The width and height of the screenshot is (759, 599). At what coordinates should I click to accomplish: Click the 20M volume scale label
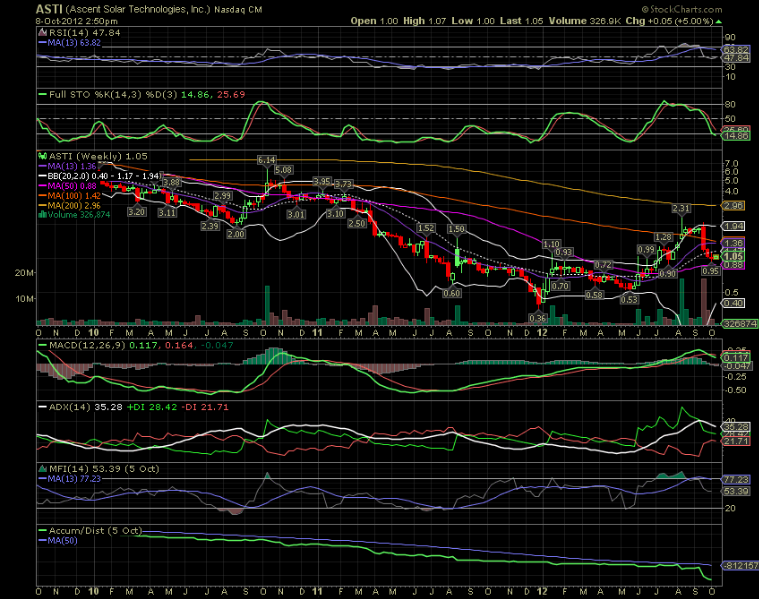24,273
